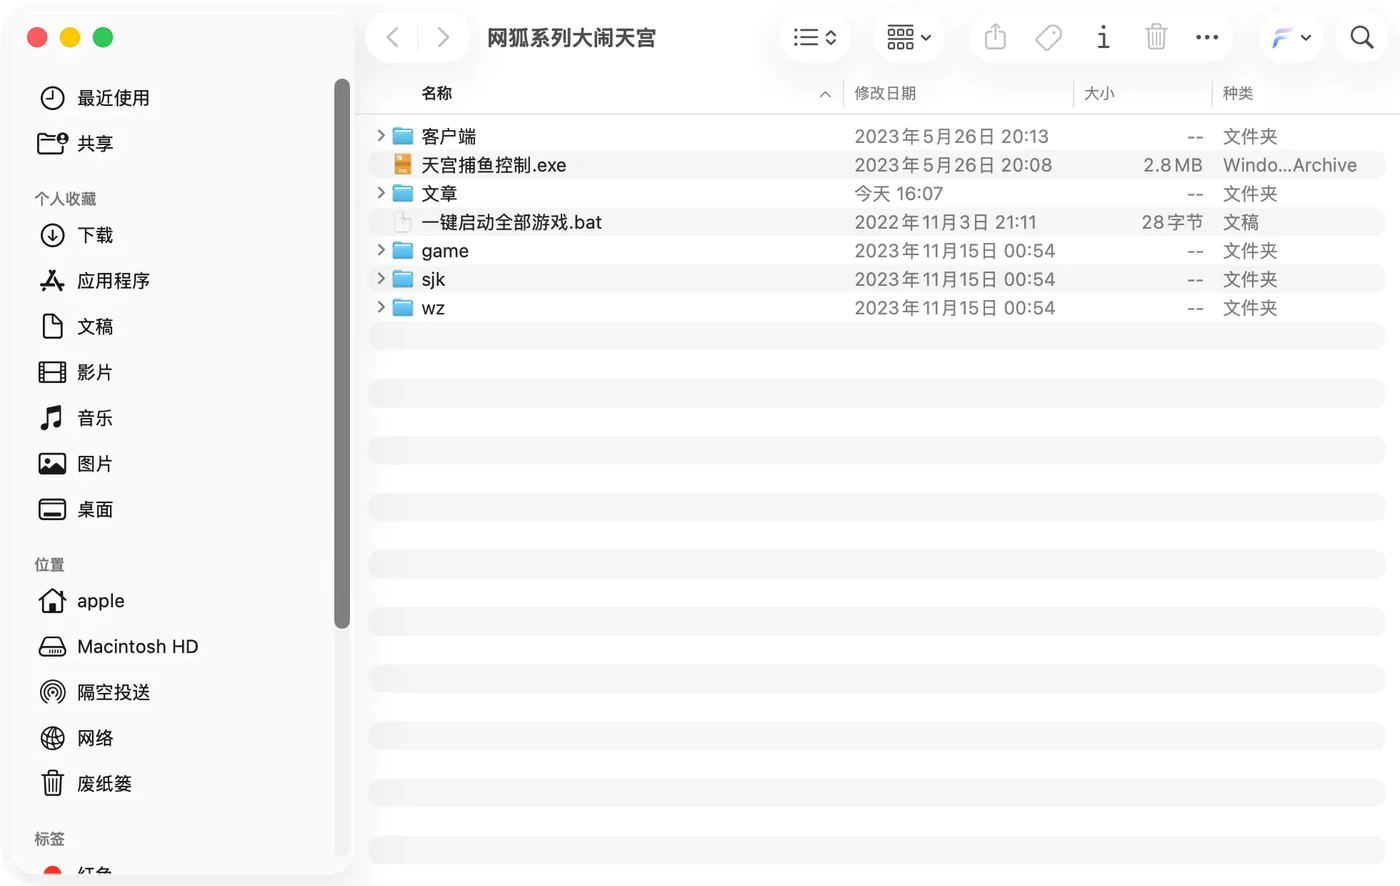1400x886 pixels.
Task: Open the list view options menu
Action: 815,38
